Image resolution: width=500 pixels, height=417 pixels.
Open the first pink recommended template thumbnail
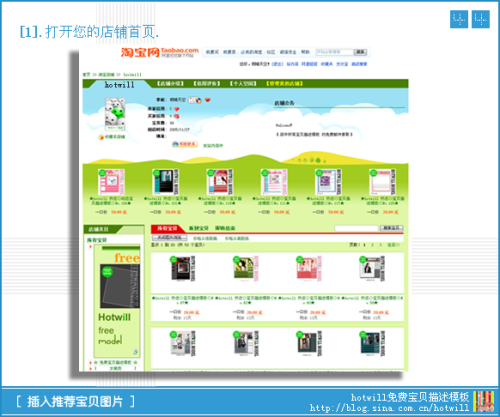click(x=111, y=182)
